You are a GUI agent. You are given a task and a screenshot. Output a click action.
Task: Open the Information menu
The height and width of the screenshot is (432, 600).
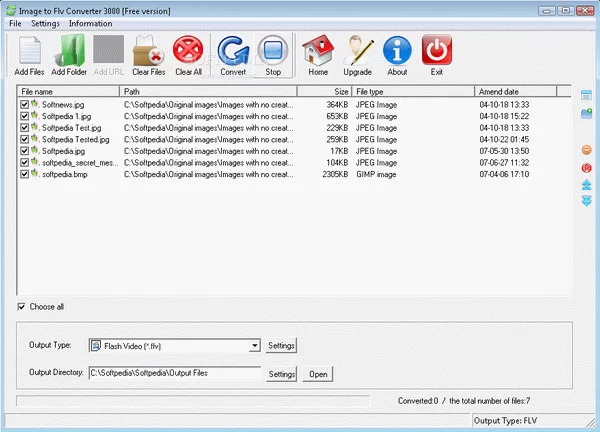click(90, 23)
